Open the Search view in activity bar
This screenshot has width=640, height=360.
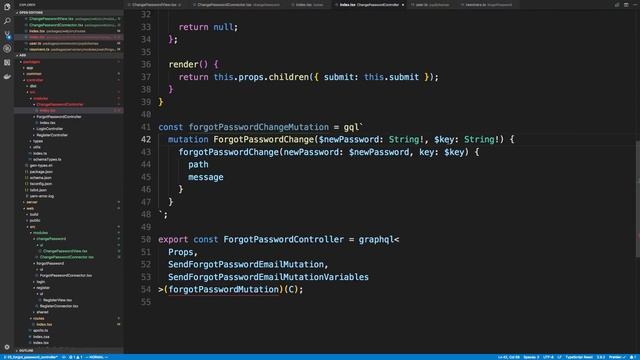tap(7, 21)
